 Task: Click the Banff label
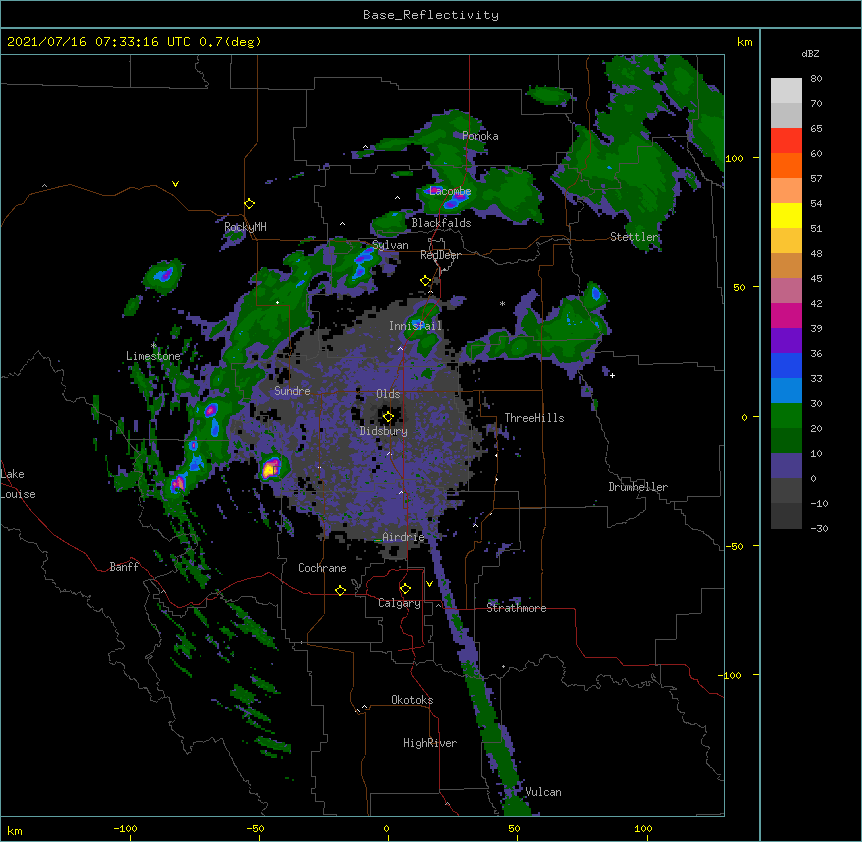pos(124,567)
